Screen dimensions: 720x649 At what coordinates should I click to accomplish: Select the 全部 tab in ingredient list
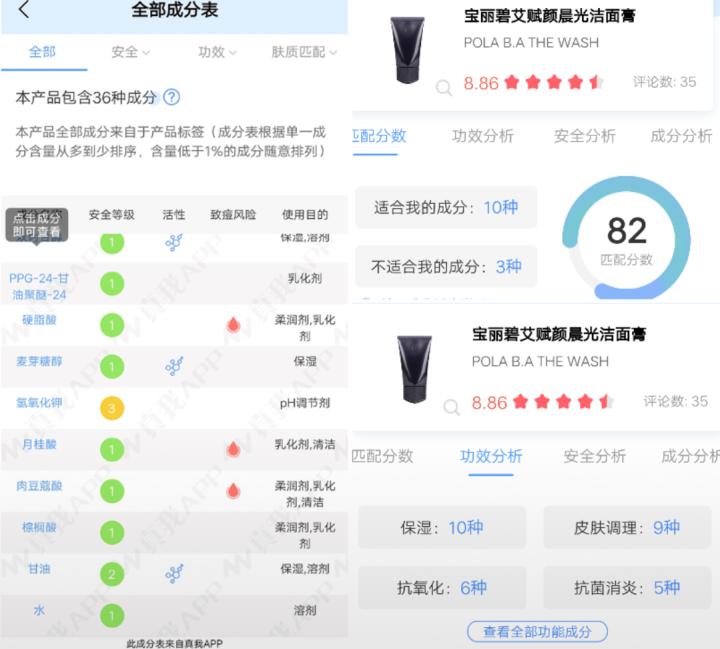[42, 52]
